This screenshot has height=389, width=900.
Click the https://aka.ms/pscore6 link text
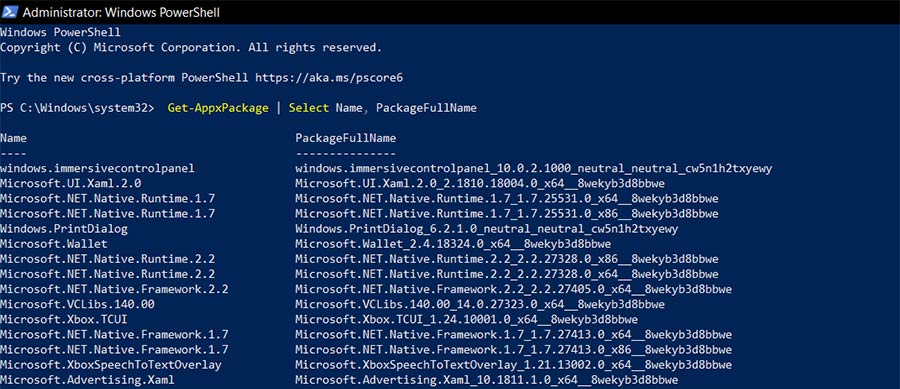click(x=329, y=77)
